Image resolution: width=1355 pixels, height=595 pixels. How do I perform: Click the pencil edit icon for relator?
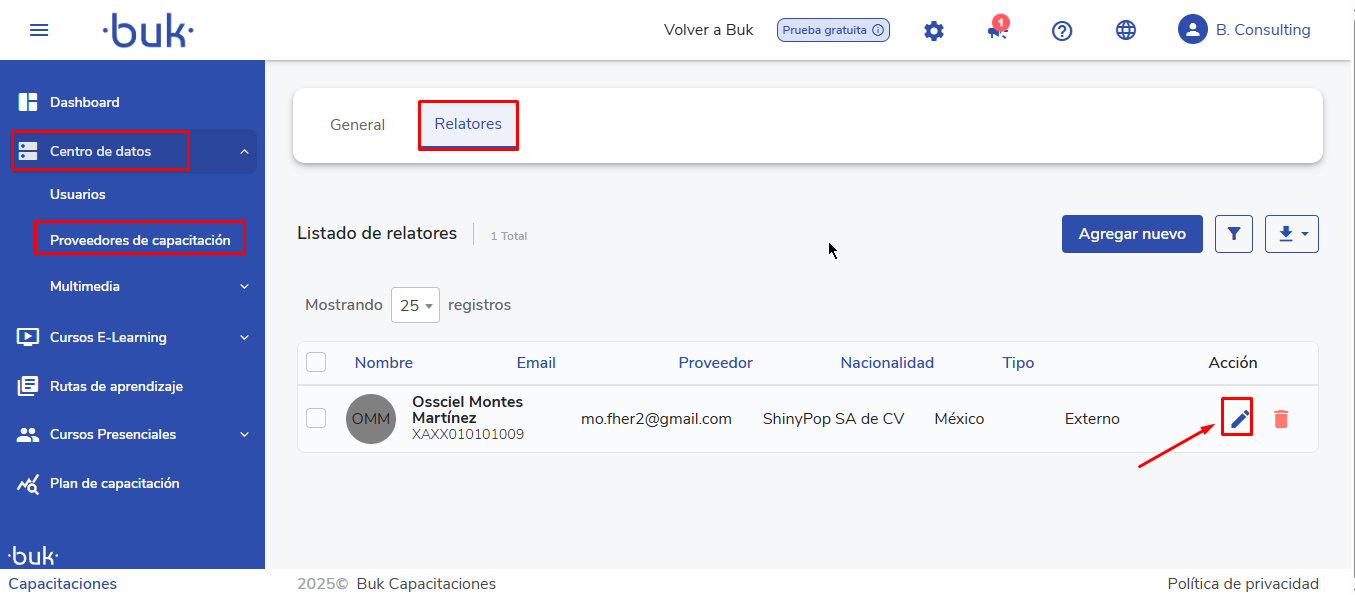coord(1239,419)
